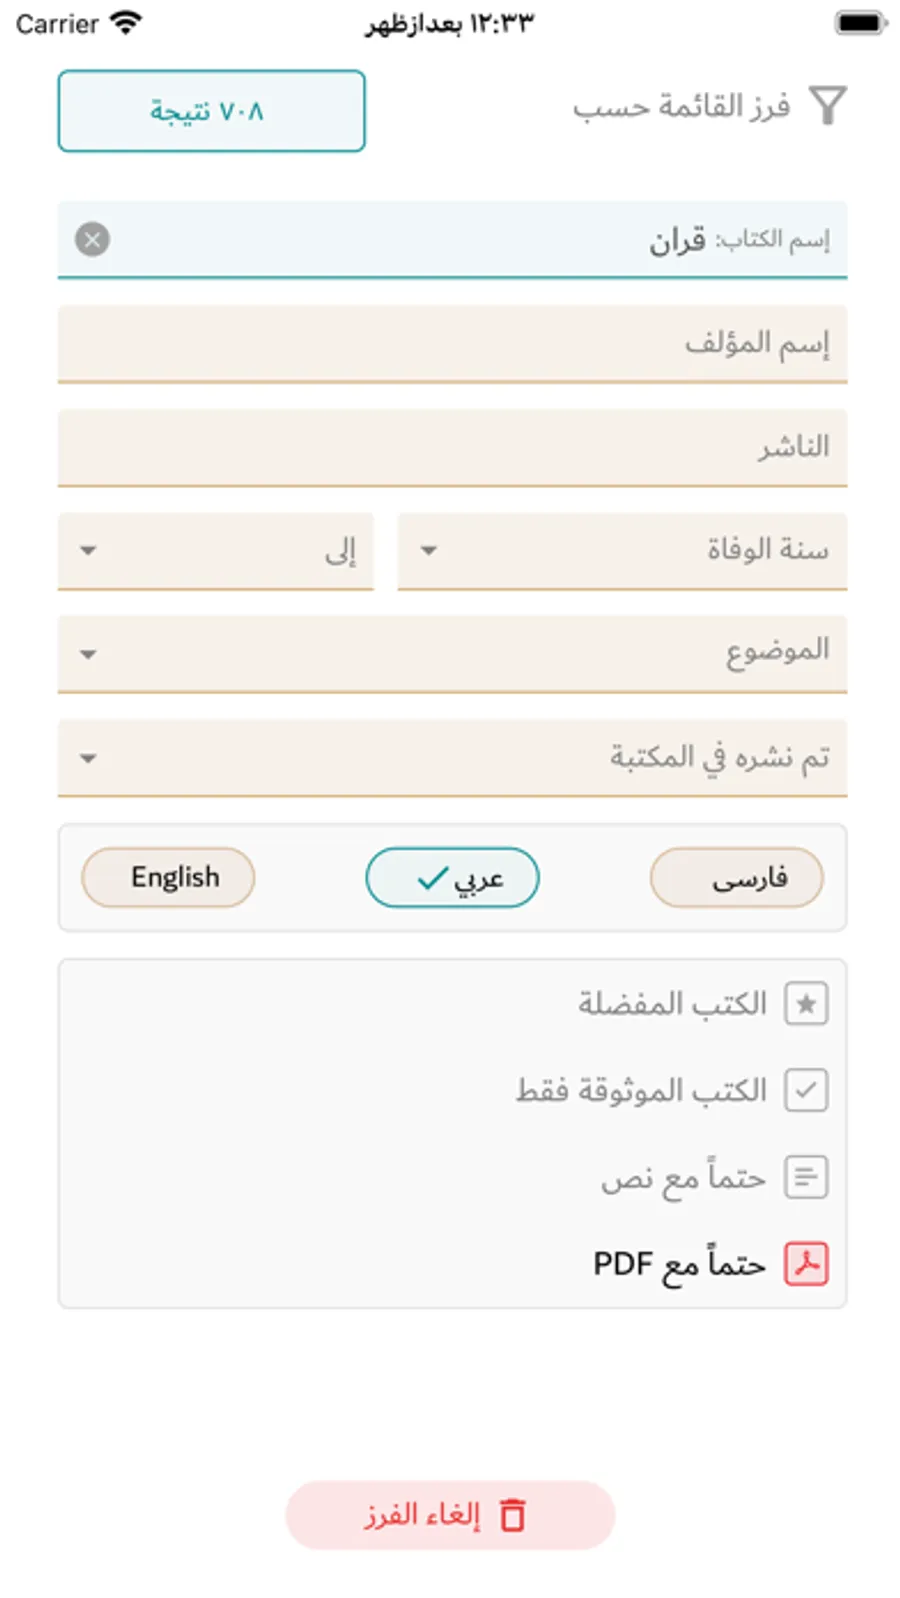Tap the Wi-Fi status icon
This screenshot has height=1598, width=900.
(126, 23)
